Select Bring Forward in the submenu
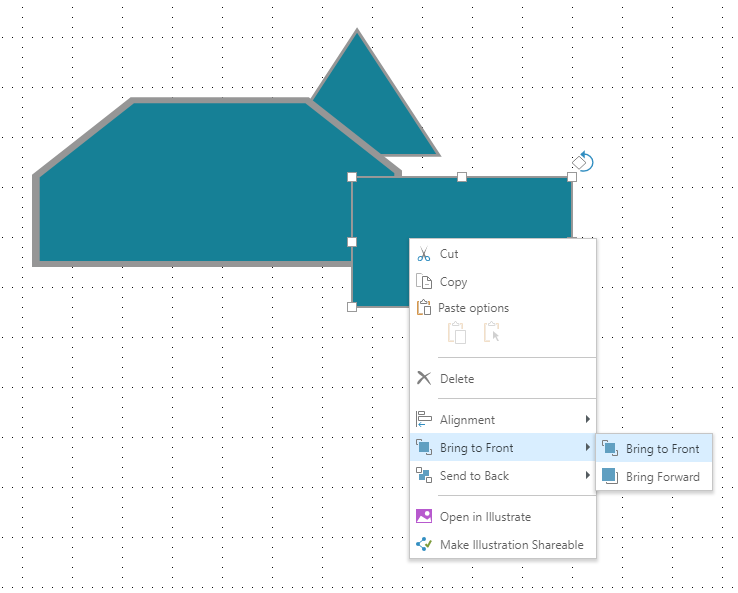The image size is (738, 593). pyautogui.click(x=662, y=477)
